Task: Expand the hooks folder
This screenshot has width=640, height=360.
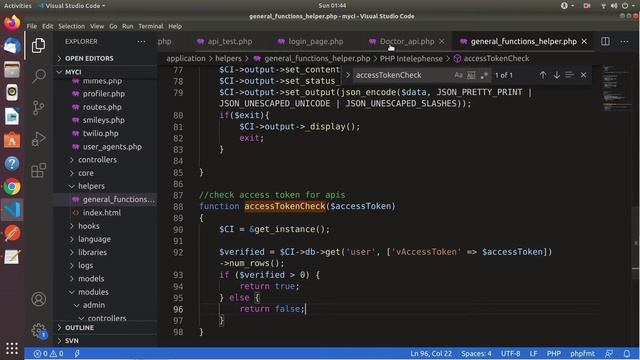Action: pos(89,226)
